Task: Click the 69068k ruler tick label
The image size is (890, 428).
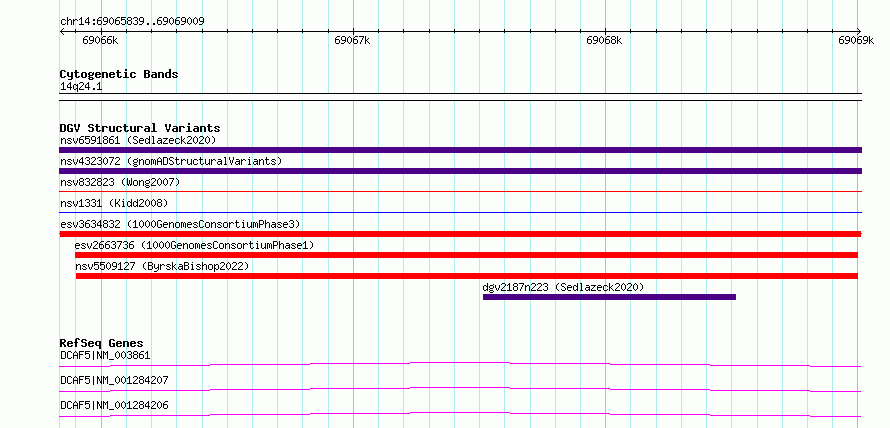Action: (604, 40)
